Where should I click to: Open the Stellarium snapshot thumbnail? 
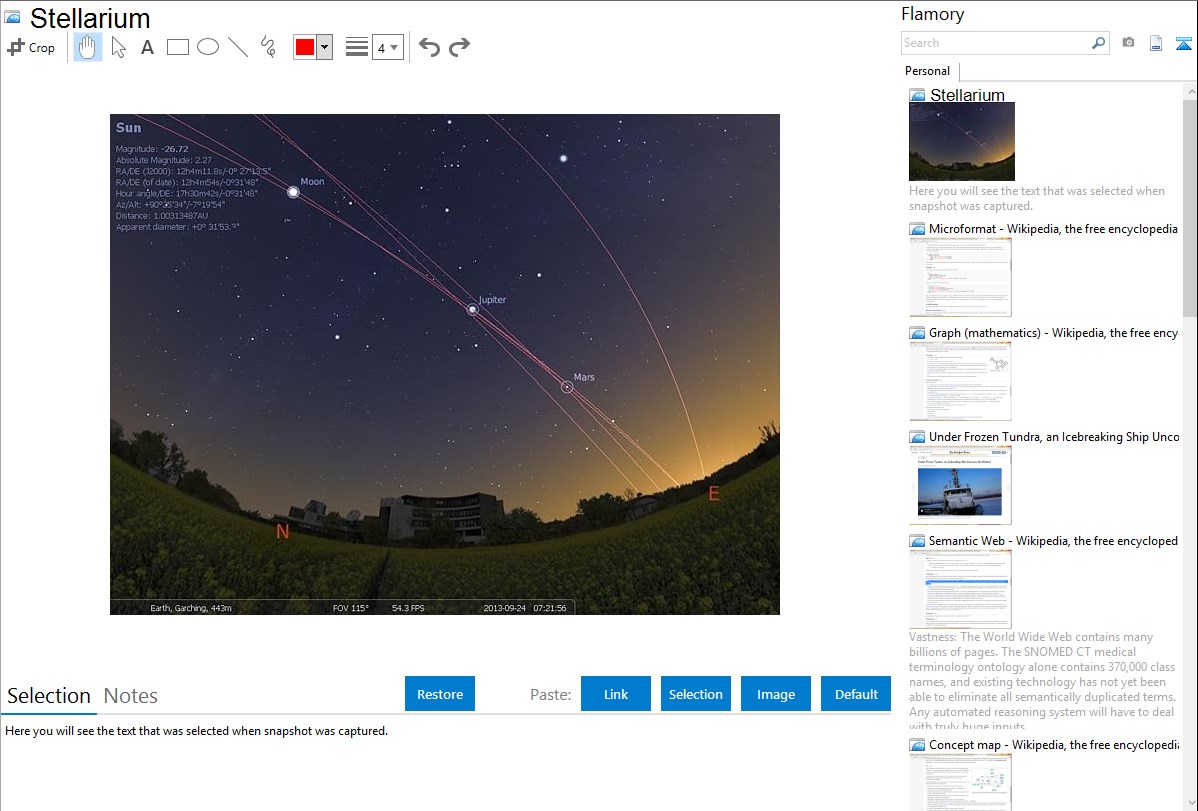click(x=962, y=141)
